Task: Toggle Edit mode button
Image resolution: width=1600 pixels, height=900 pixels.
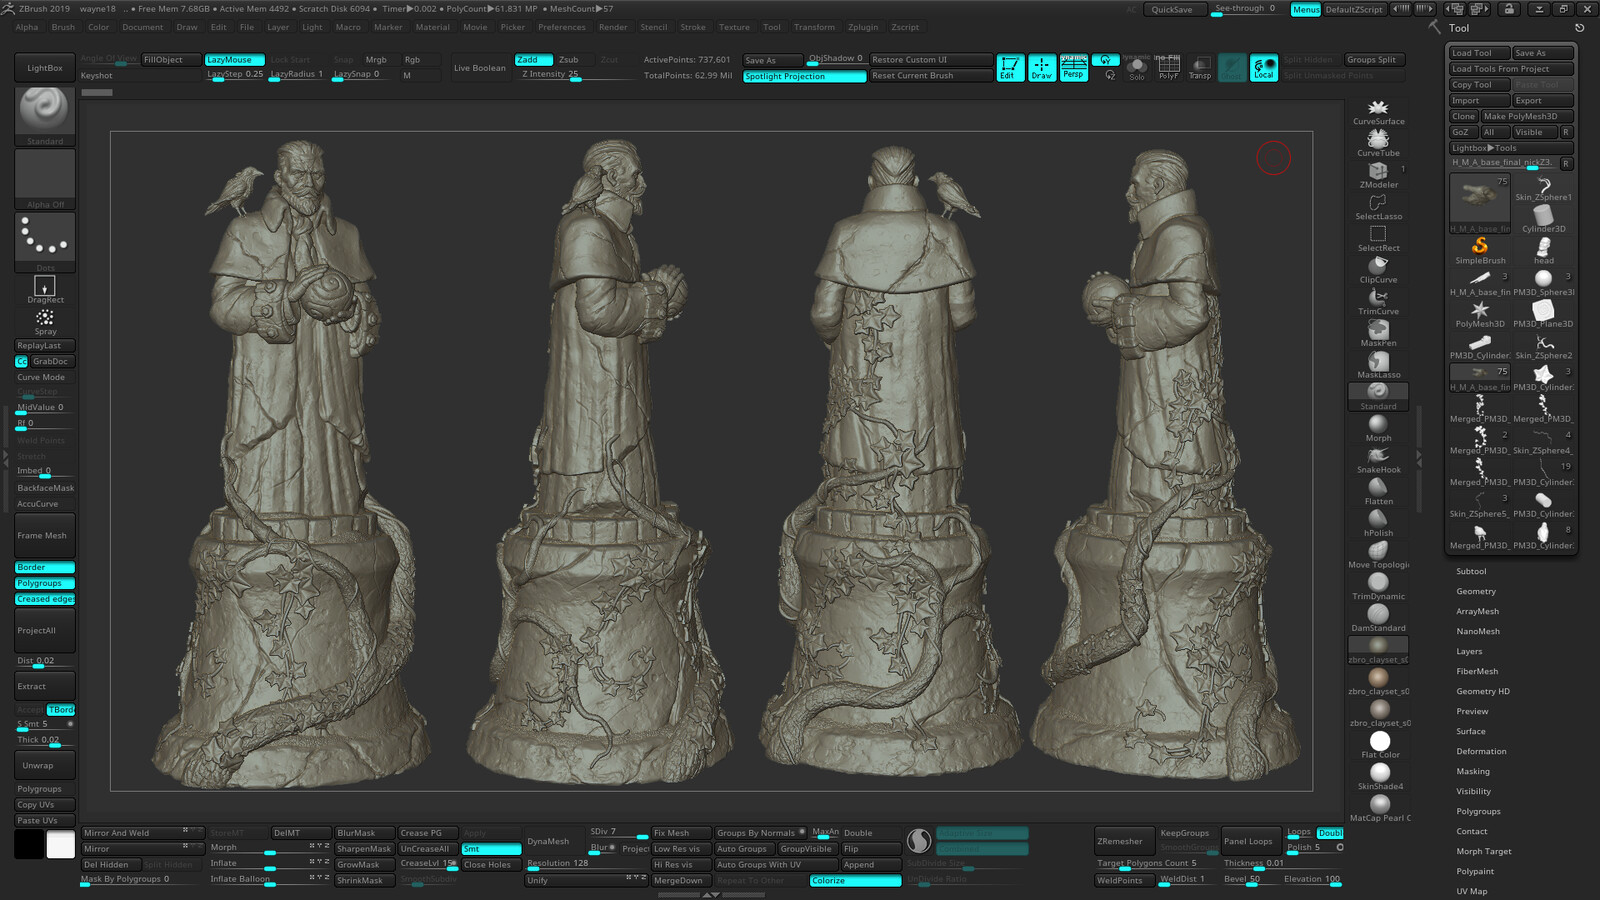Action: [x=1010, y=68]
